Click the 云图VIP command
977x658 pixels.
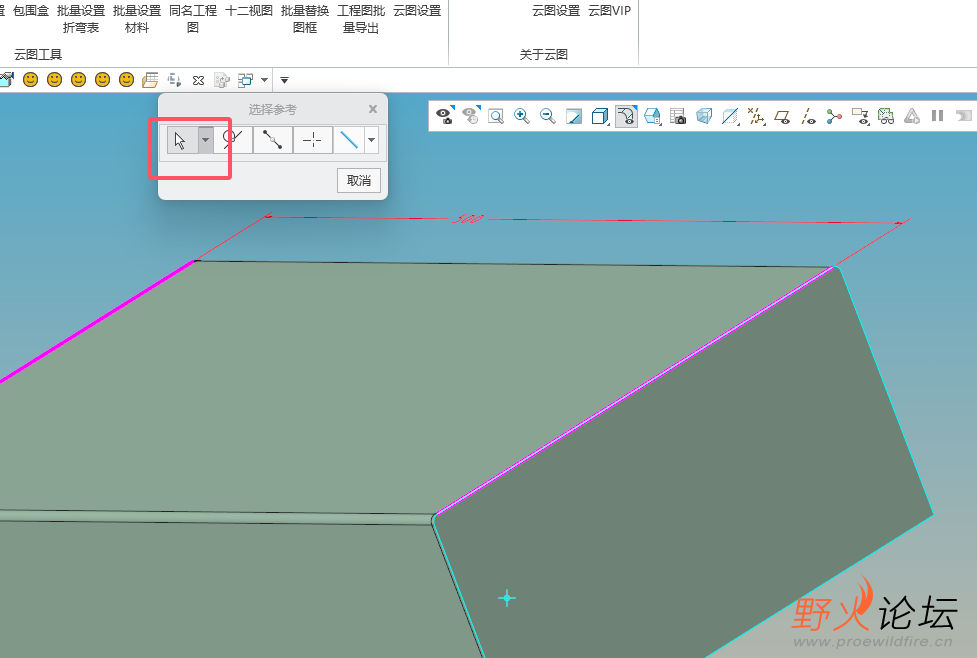point(609,11)
